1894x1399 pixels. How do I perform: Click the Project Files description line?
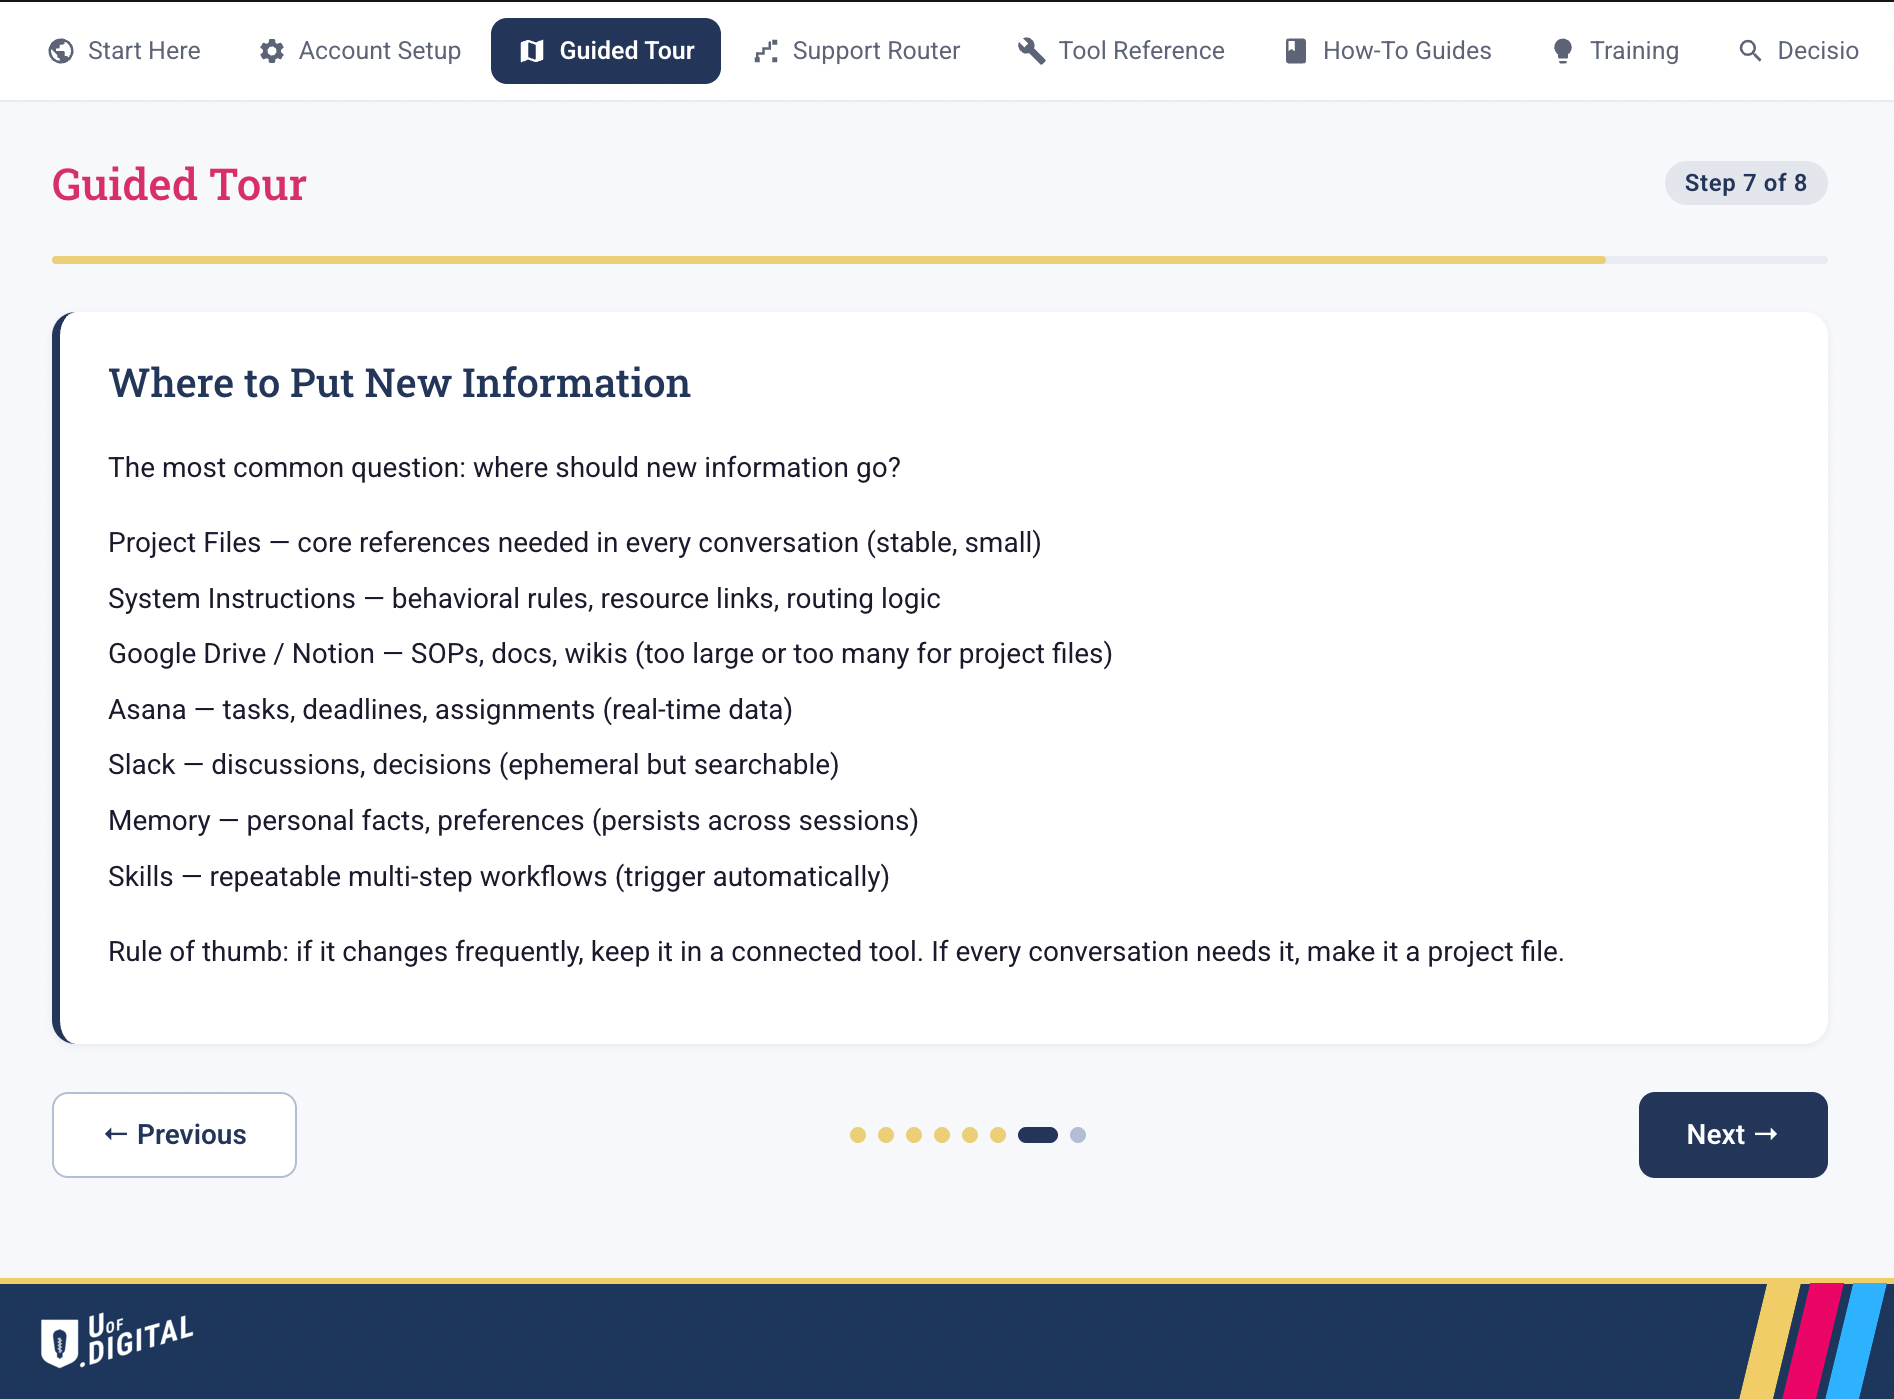tap(575, 543)
